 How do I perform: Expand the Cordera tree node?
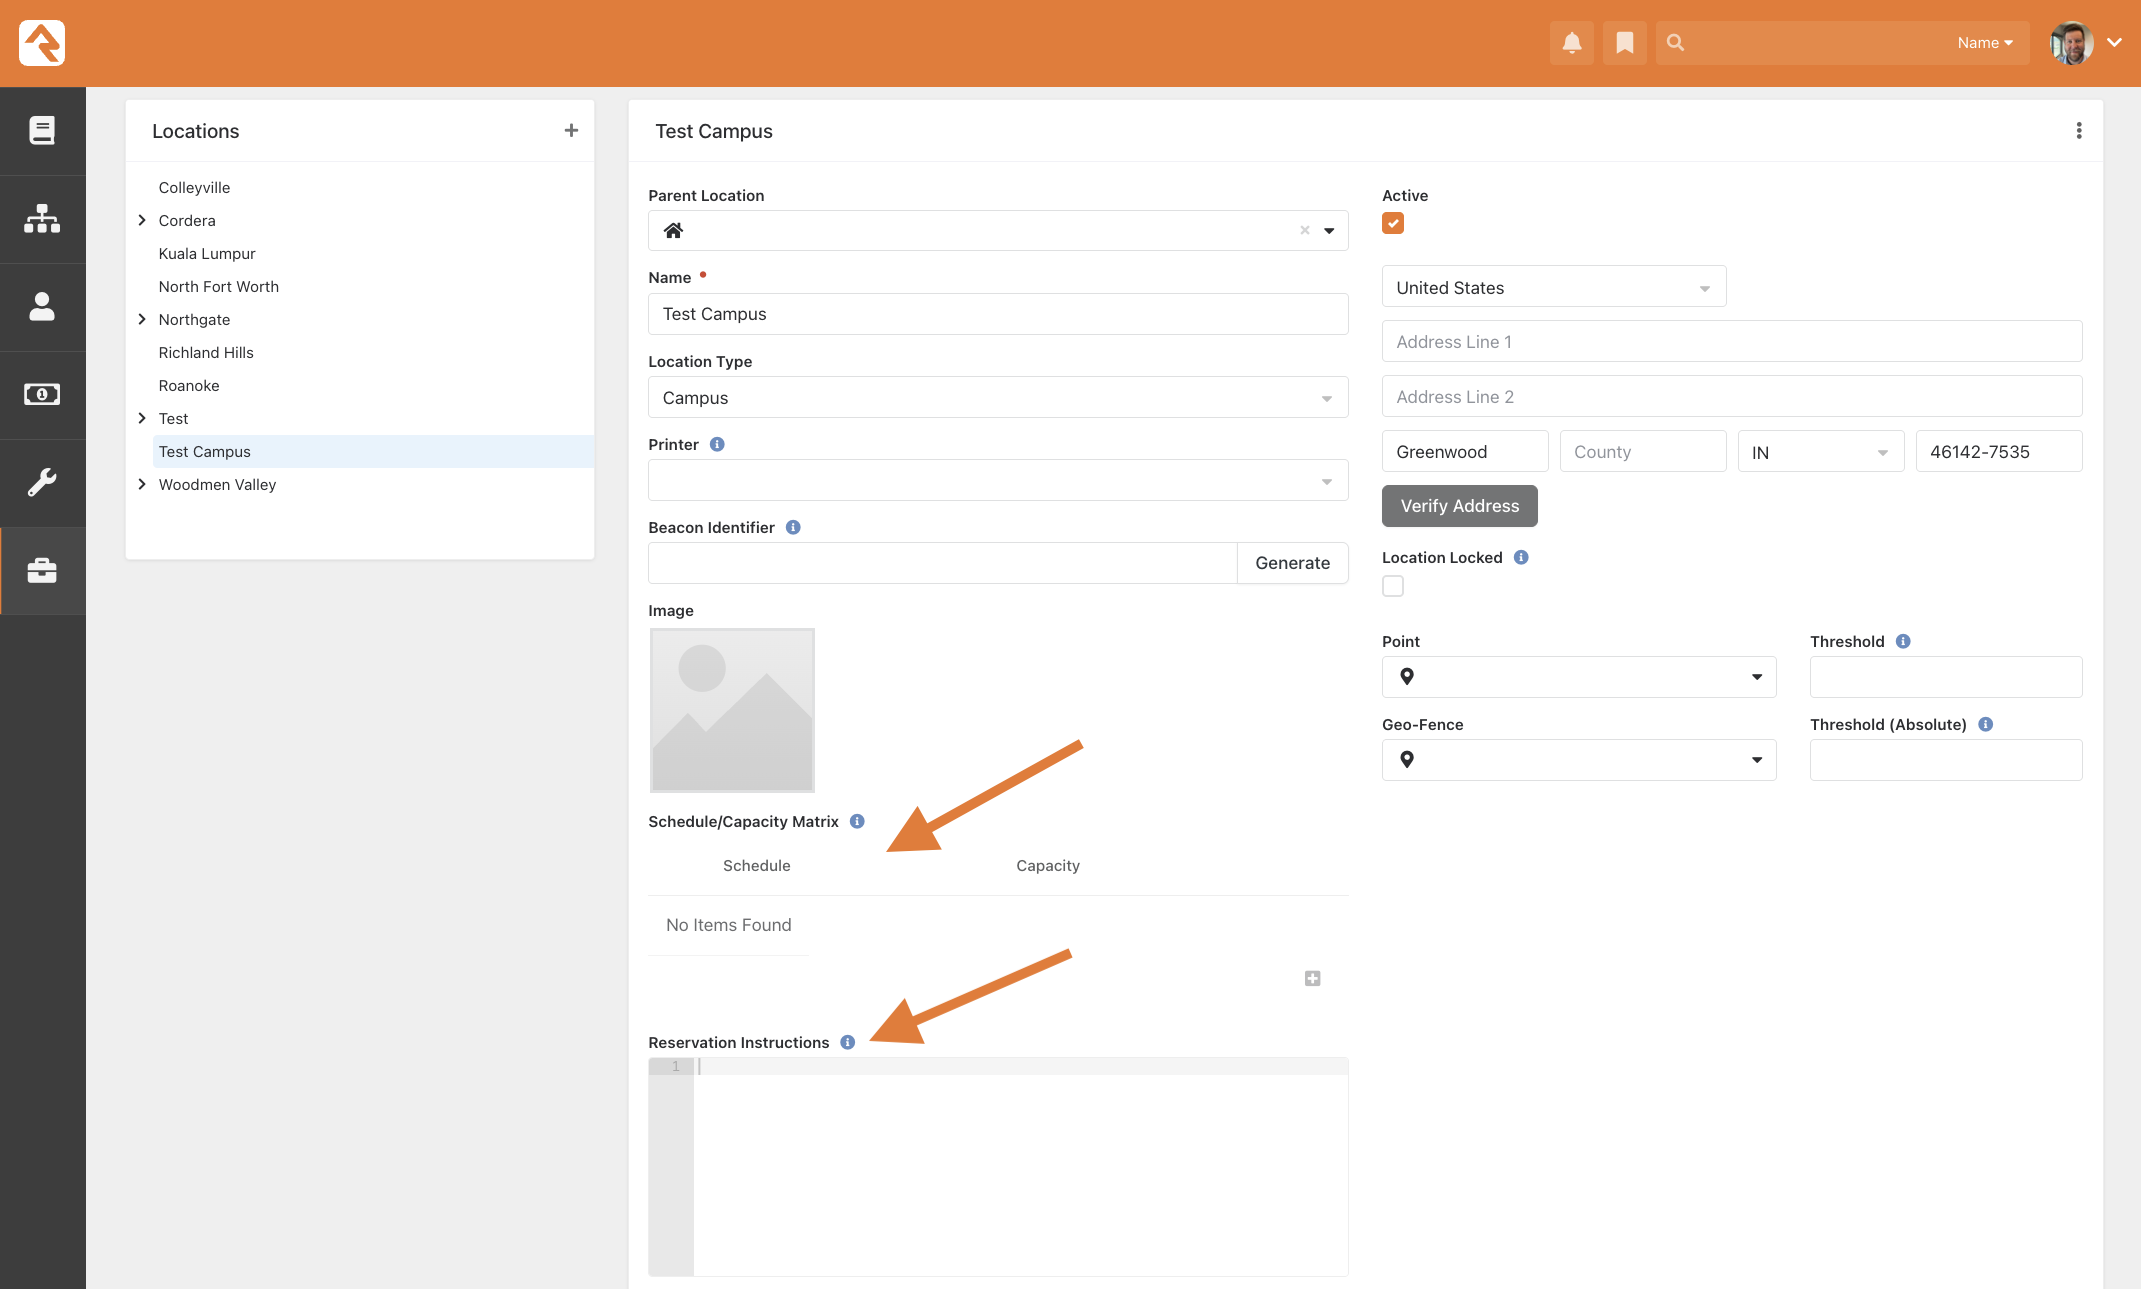pos(142,220)
